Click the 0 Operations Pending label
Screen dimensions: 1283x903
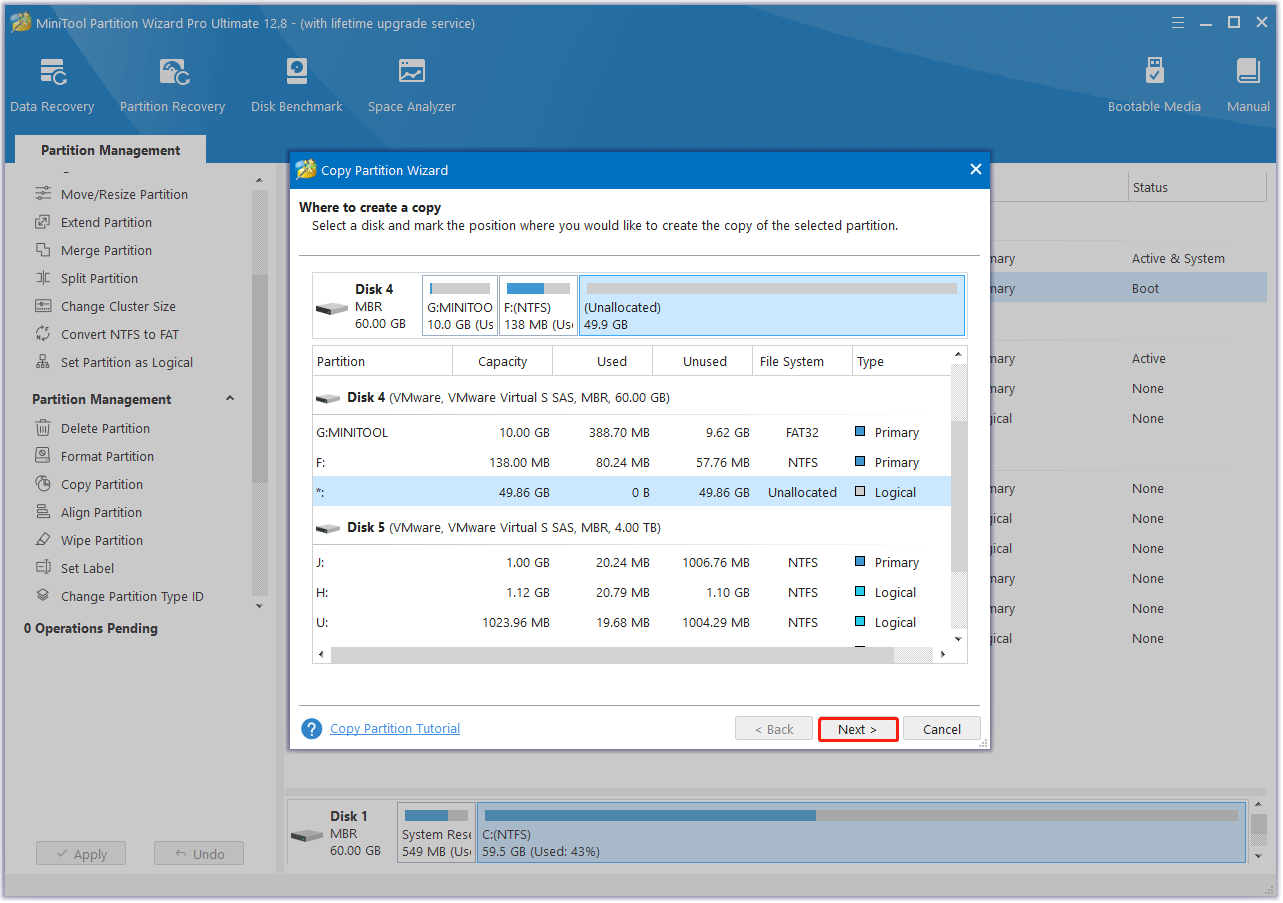(x=91, y=628)
